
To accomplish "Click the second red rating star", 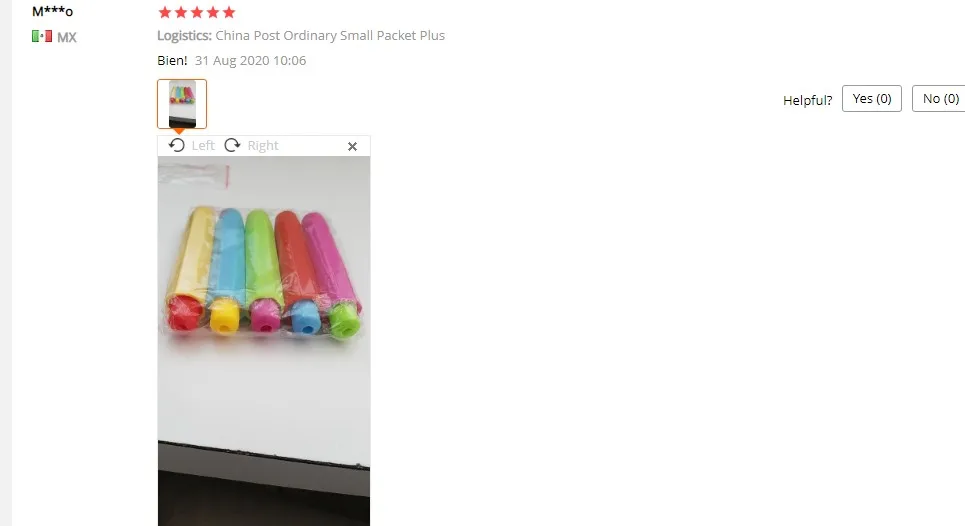I will [181, 12].
